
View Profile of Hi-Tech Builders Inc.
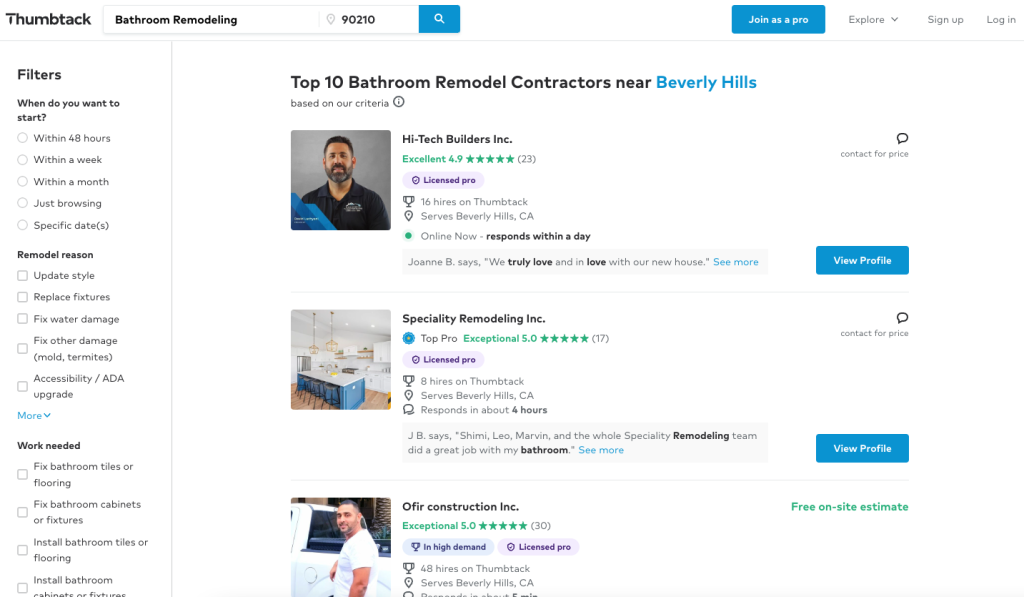862,260
